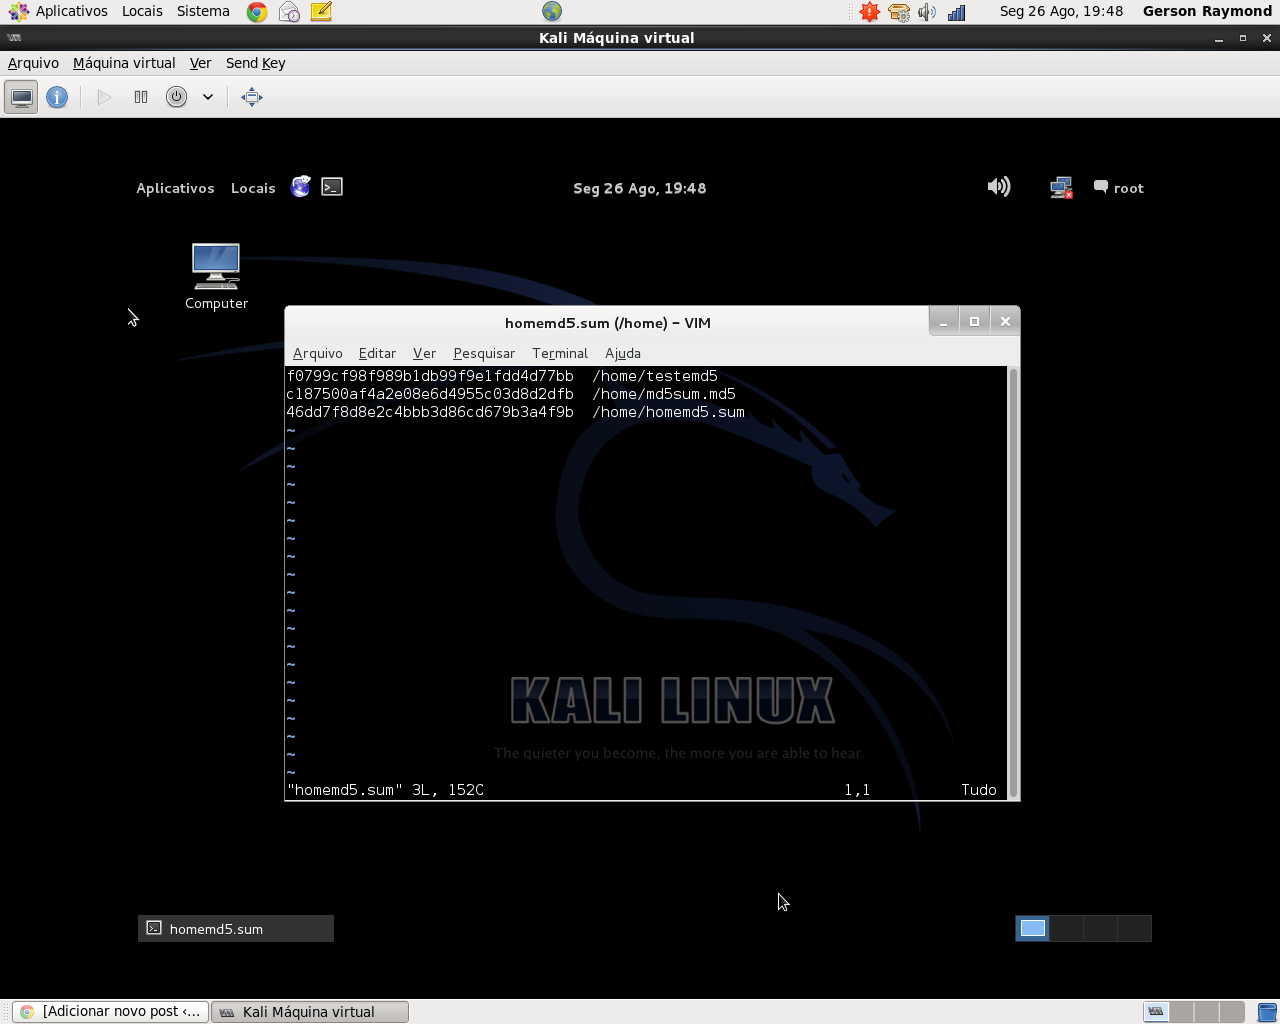Open the Gerson Raymond user menu
1280x1024 pixels.
(x=1207, y=11)
